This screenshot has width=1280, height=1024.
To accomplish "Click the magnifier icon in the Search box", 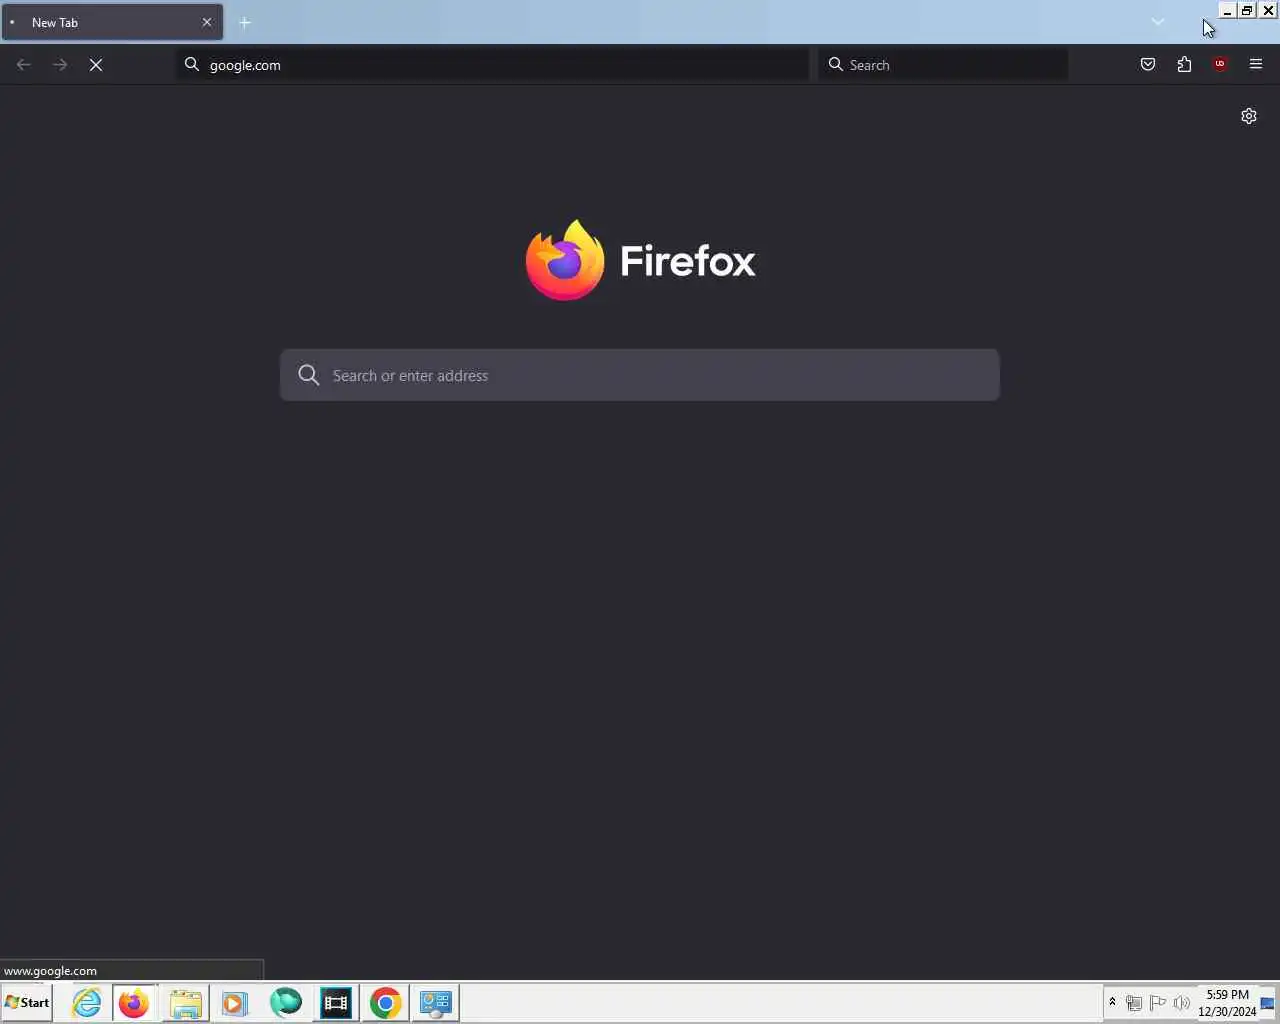I will point(836,65).
